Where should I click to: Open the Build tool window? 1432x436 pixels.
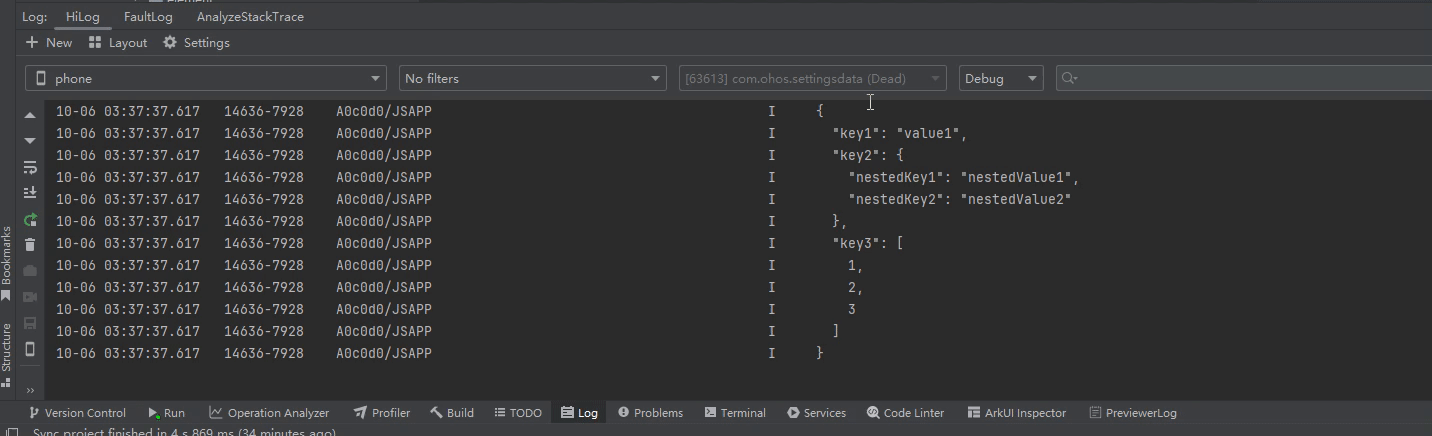tap(452, 412)
